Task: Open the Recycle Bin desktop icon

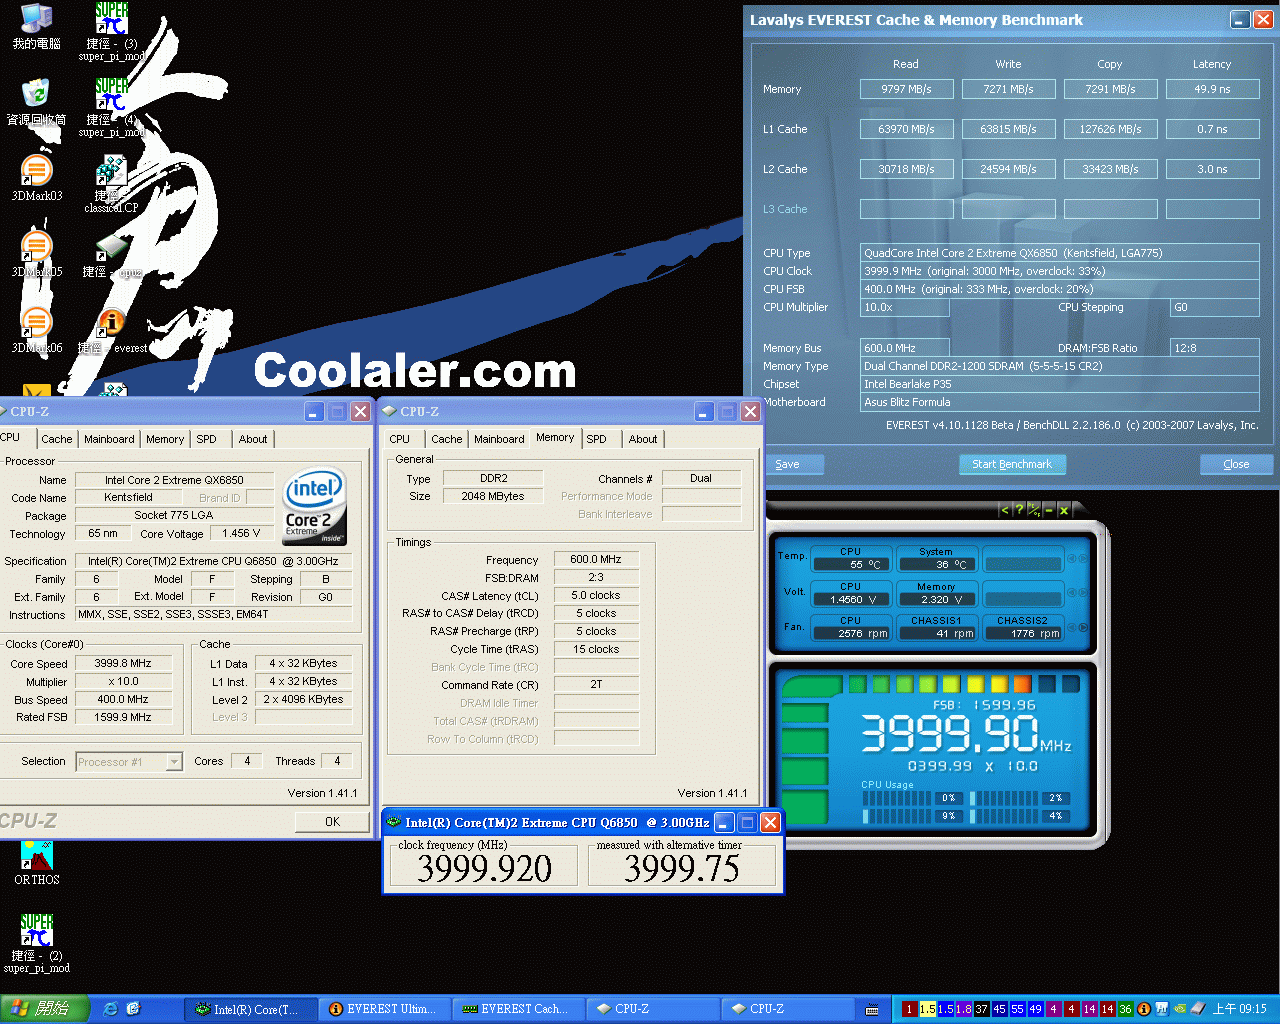Action: [x=36, y=102]
